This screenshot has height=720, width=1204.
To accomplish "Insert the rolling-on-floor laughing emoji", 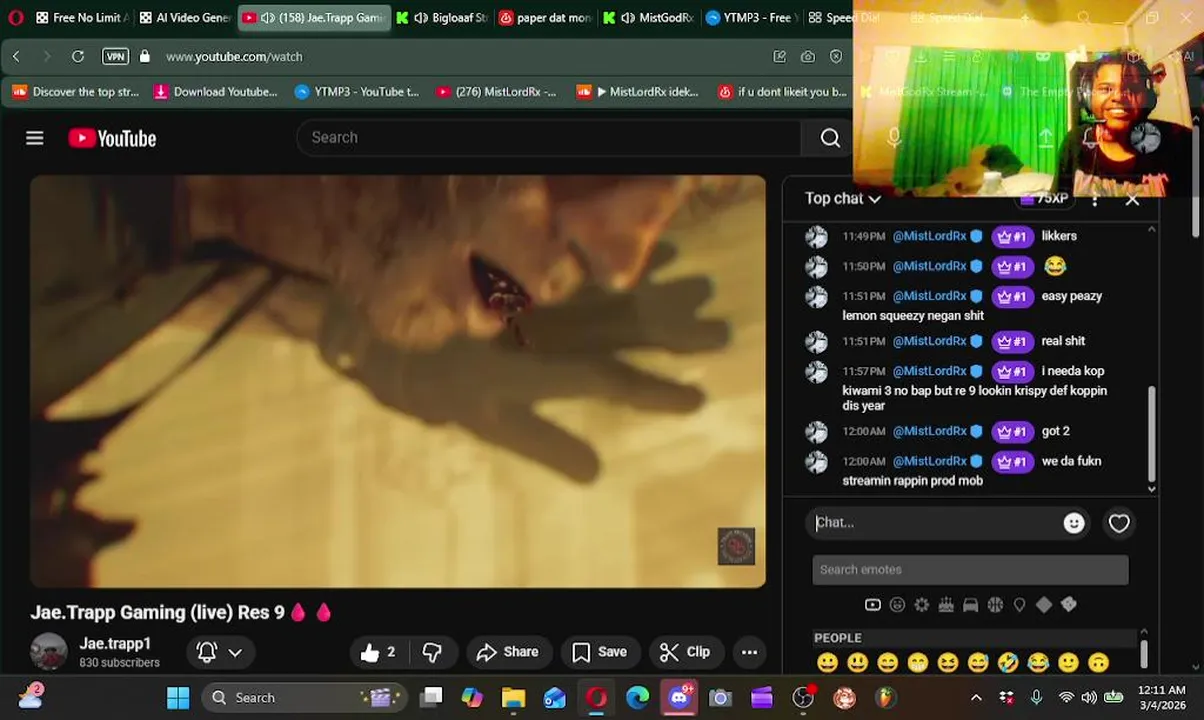I will [x=1008, y=662].
